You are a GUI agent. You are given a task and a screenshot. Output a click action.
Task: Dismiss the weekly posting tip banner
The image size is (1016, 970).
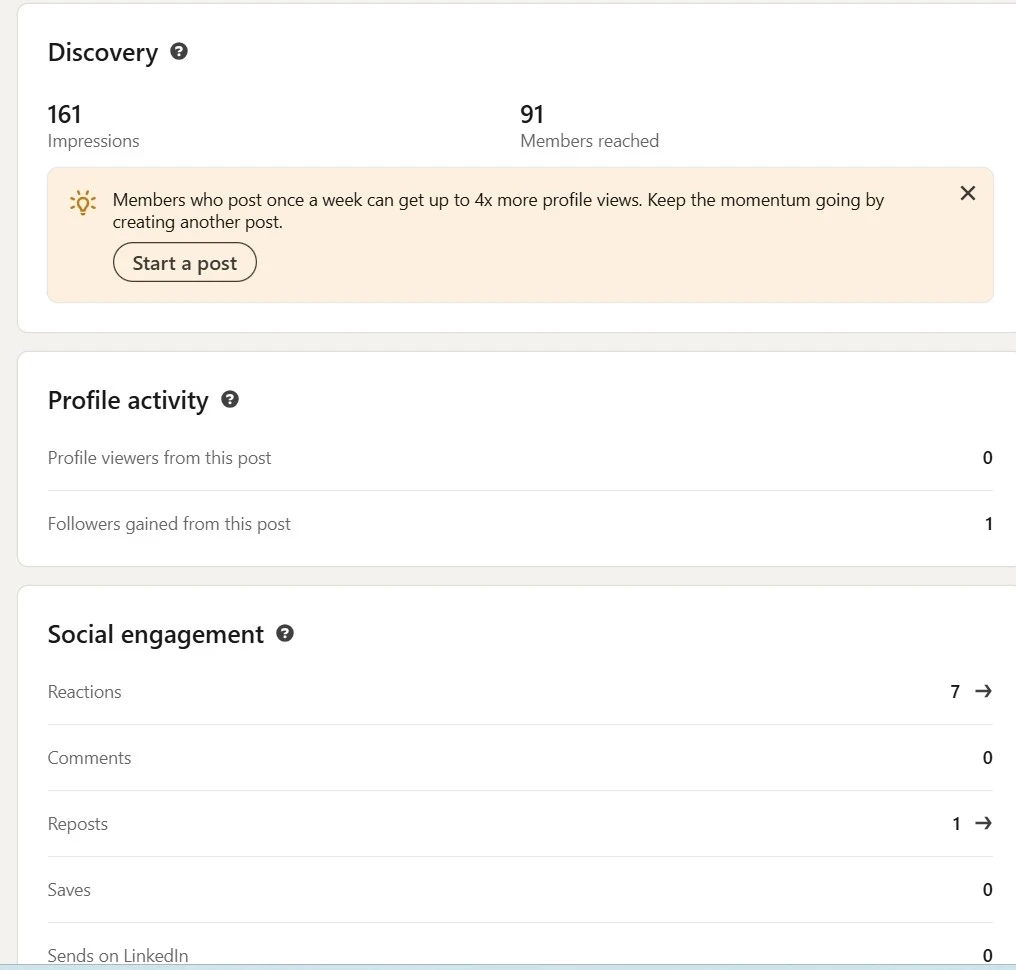point(967,193)
